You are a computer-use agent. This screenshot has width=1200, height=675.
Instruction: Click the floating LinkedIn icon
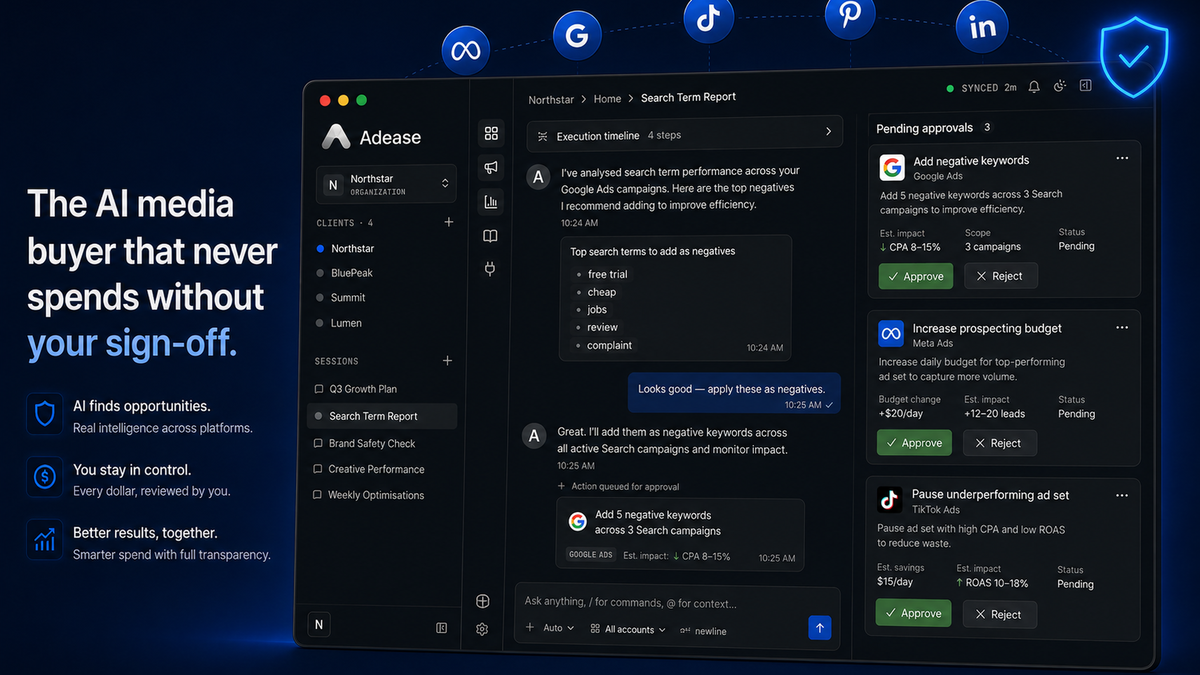tap(983, 27)
